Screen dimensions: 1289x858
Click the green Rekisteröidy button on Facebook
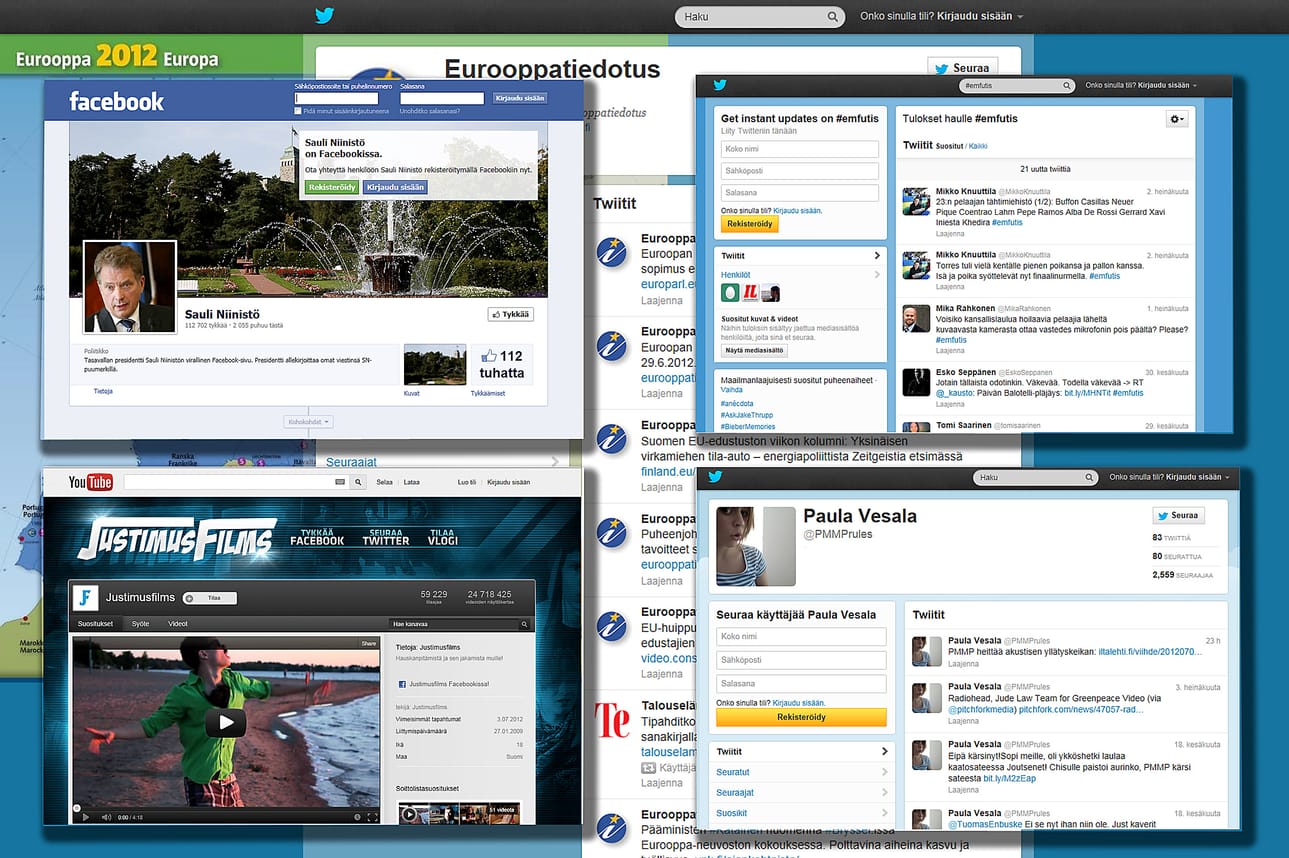tap(332, 187)
